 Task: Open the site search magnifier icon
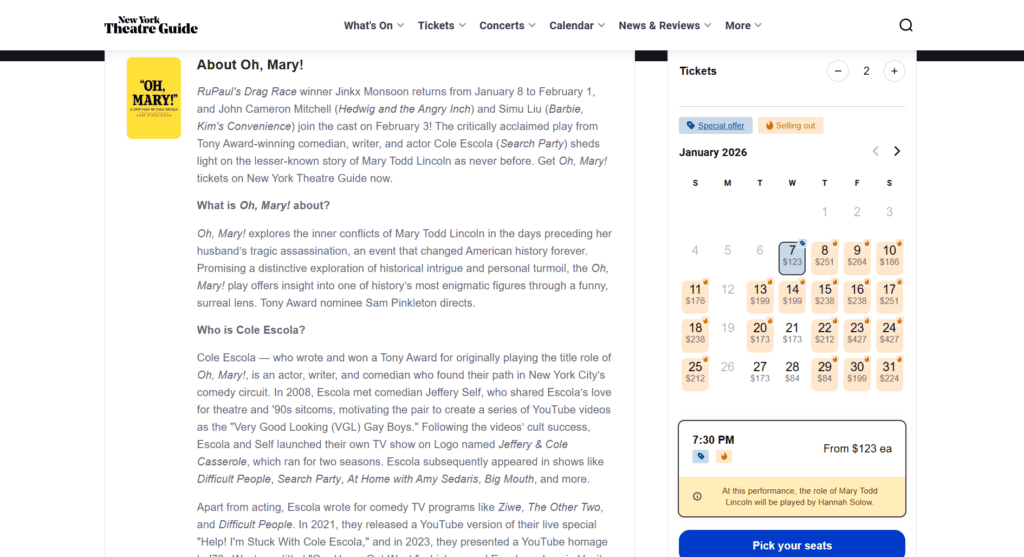[905, 25]
